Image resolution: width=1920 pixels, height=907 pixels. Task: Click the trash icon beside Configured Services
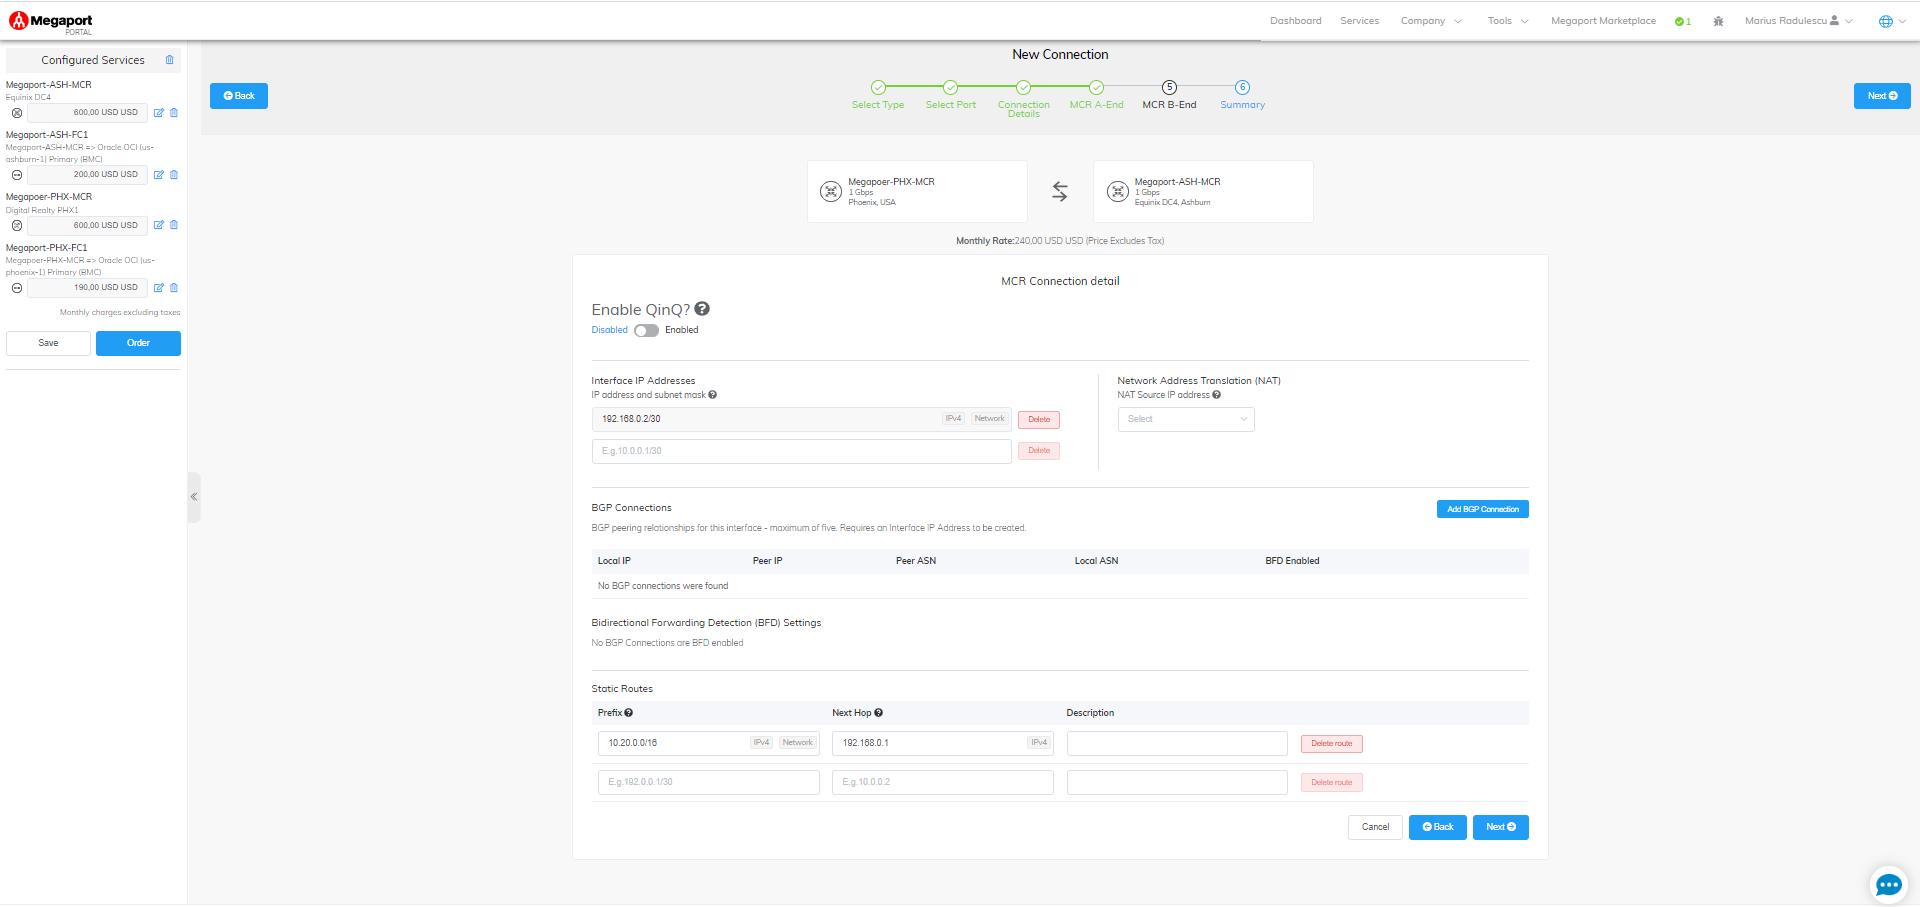170,60
